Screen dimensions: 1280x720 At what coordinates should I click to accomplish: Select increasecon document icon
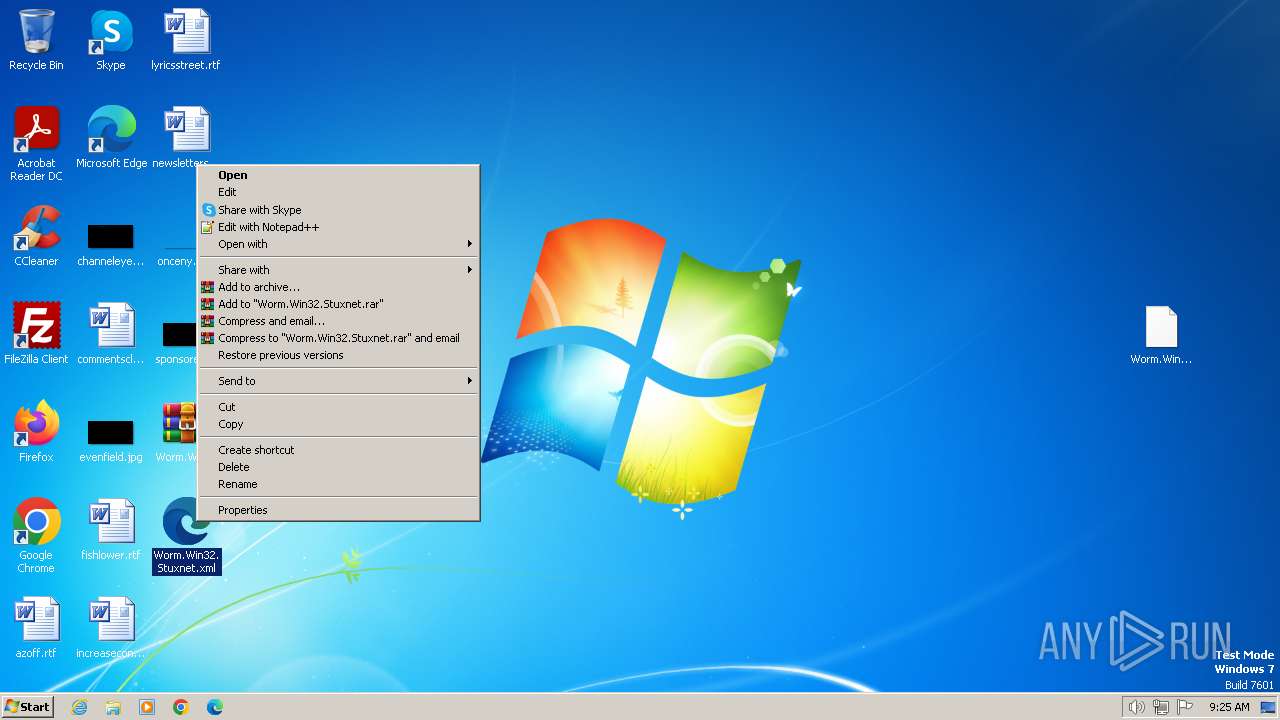[x=111, y=627]
